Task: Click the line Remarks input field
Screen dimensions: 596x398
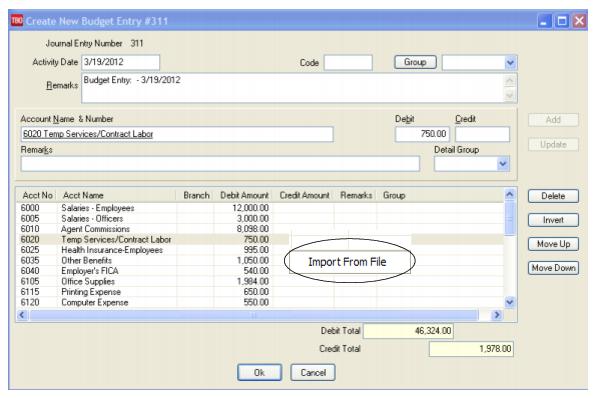Action: [220, 164]
